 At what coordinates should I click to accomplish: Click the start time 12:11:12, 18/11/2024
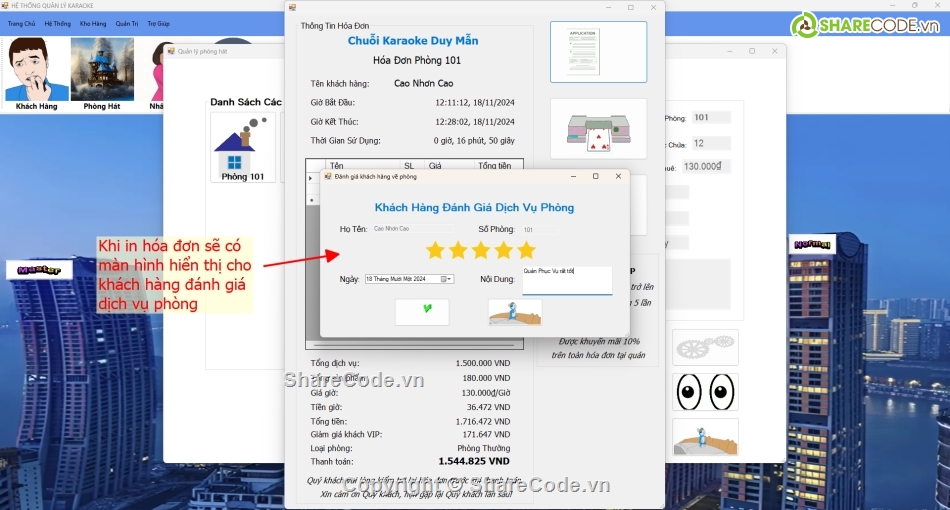tap(474, 102)
